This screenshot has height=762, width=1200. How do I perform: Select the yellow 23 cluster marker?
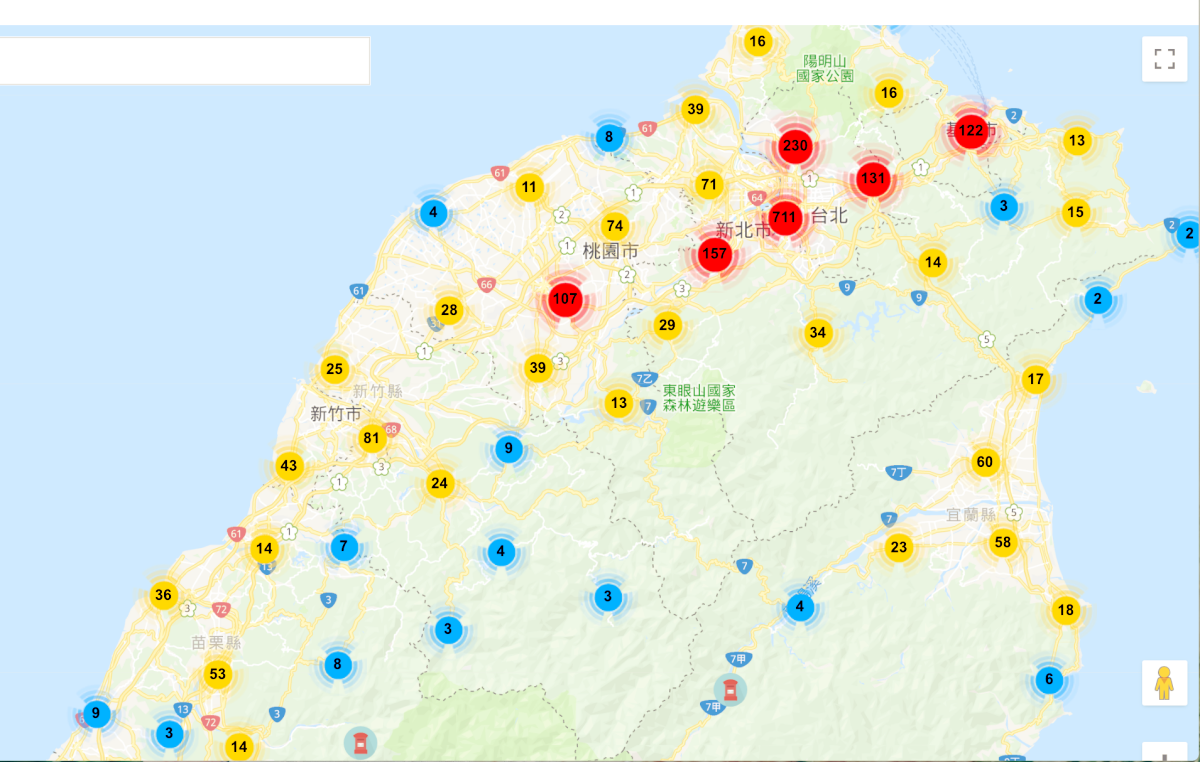pyautogui.click(x=899, y=547)
